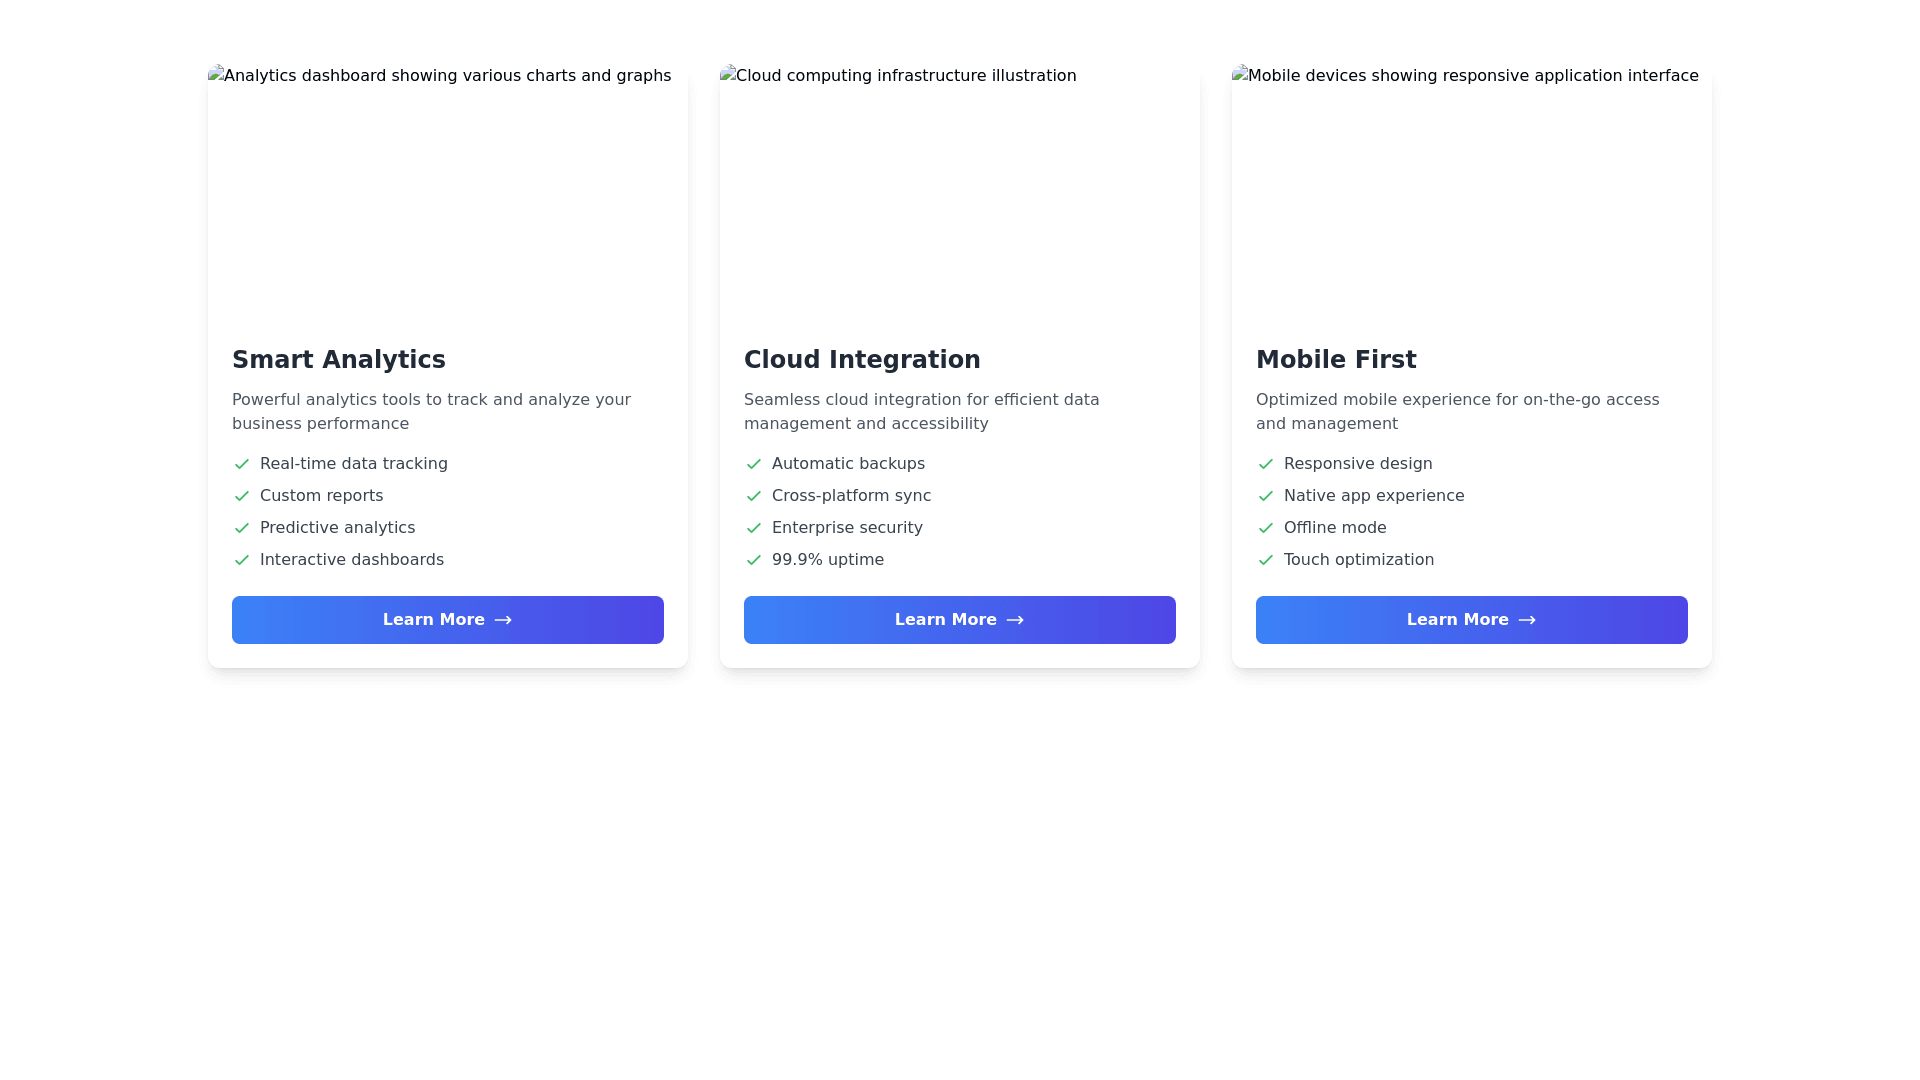Click the checkmark beside Real-time data tracking

(241, 464)
